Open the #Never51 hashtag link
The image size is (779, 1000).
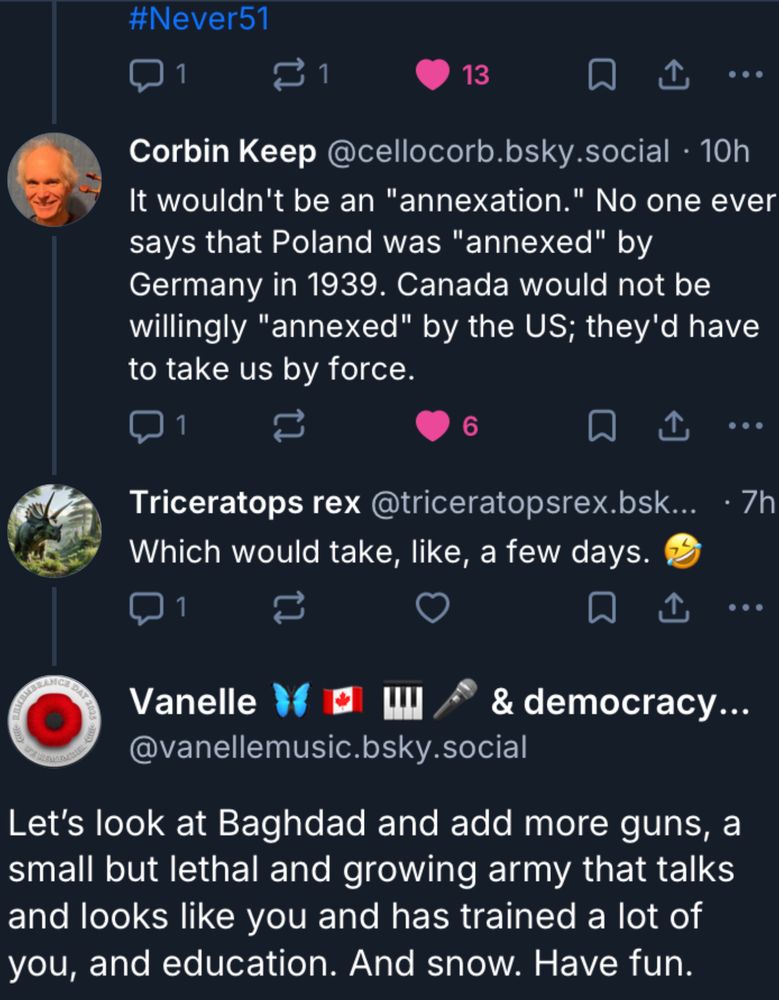(x=199, y=19)
